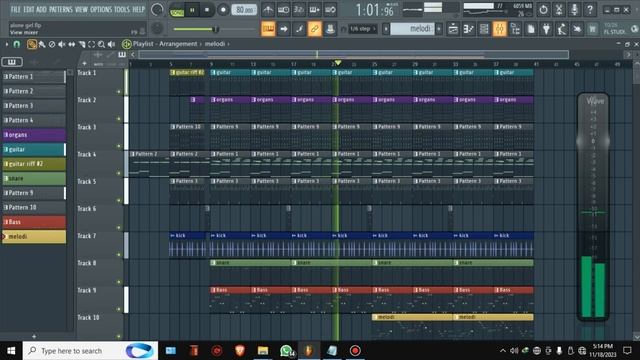This screenshot has height=360, width=640.
Task: Open the FILE menu
Action: pos(16,9)
